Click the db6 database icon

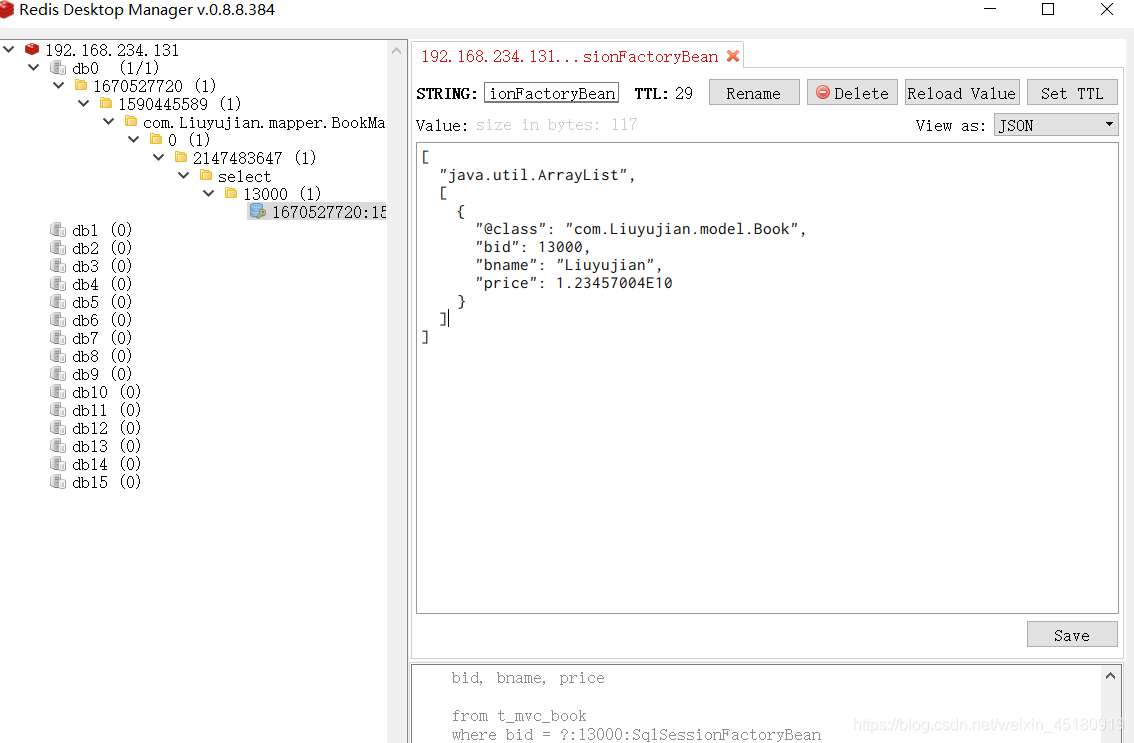58,320
